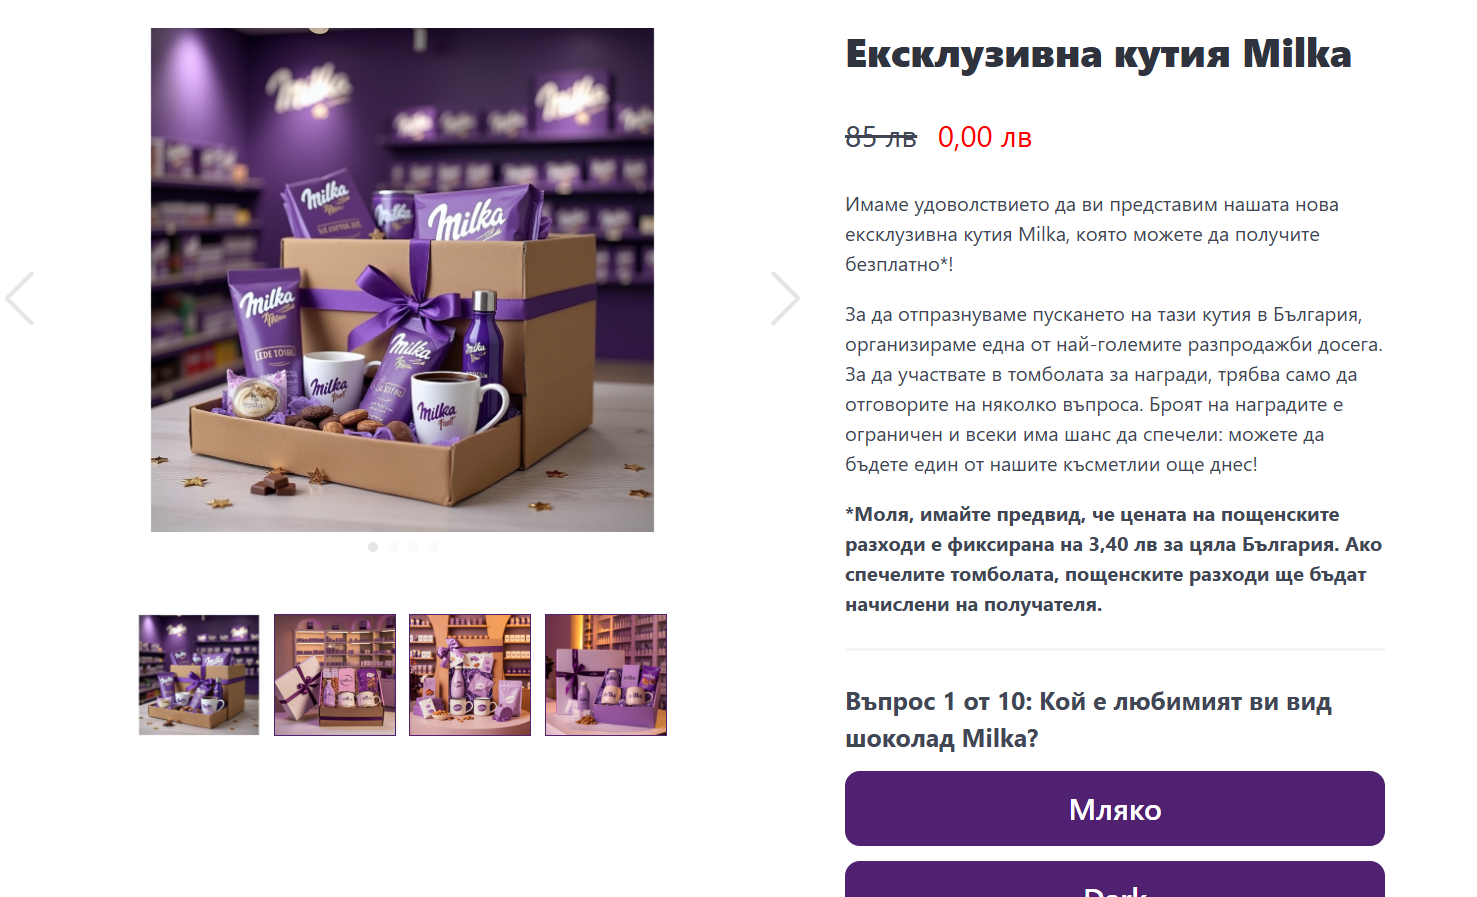Click the Въпрос 1 от 10 question text
This screenshot has height=897, width=1477.
point(1088,720)
